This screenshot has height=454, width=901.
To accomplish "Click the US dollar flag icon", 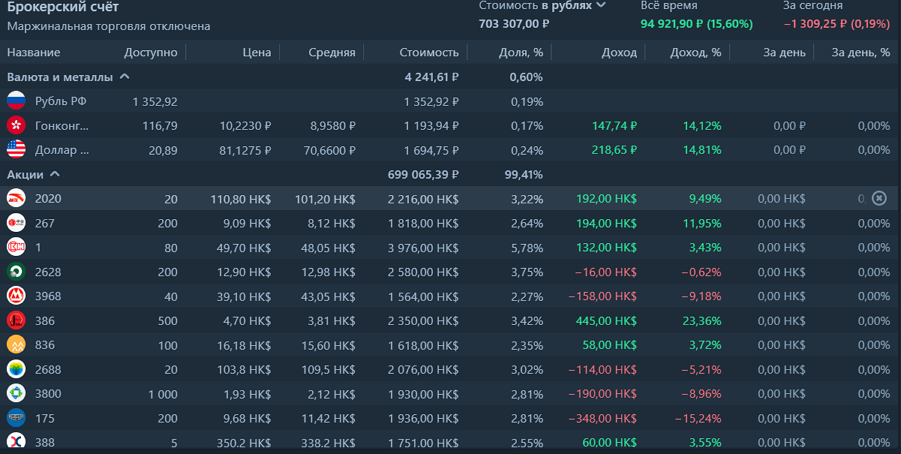I will pos(16,150).
